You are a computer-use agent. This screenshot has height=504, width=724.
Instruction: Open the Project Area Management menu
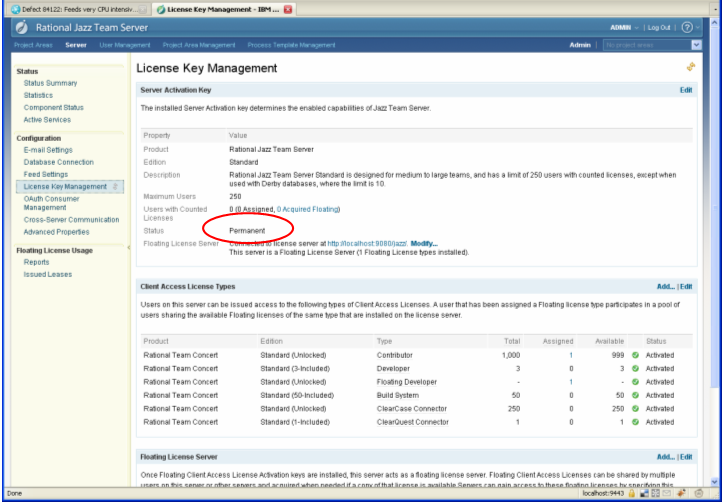pyautogui.click(x=199, y=45)
